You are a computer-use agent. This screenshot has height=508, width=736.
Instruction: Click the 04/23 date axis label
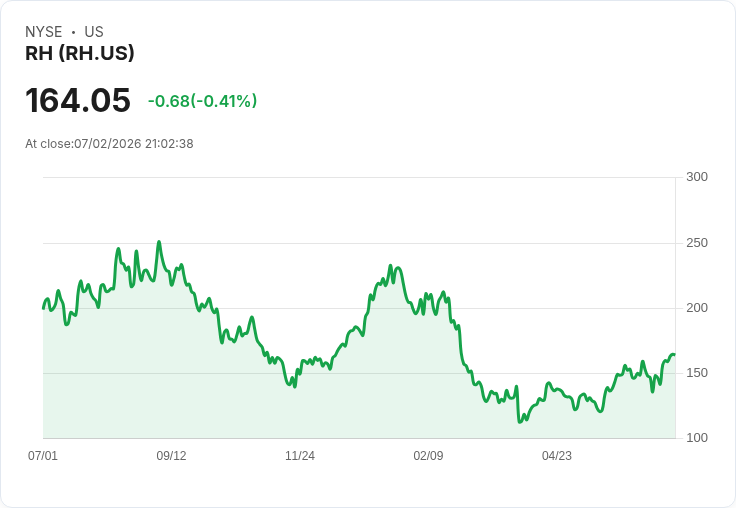557,455
